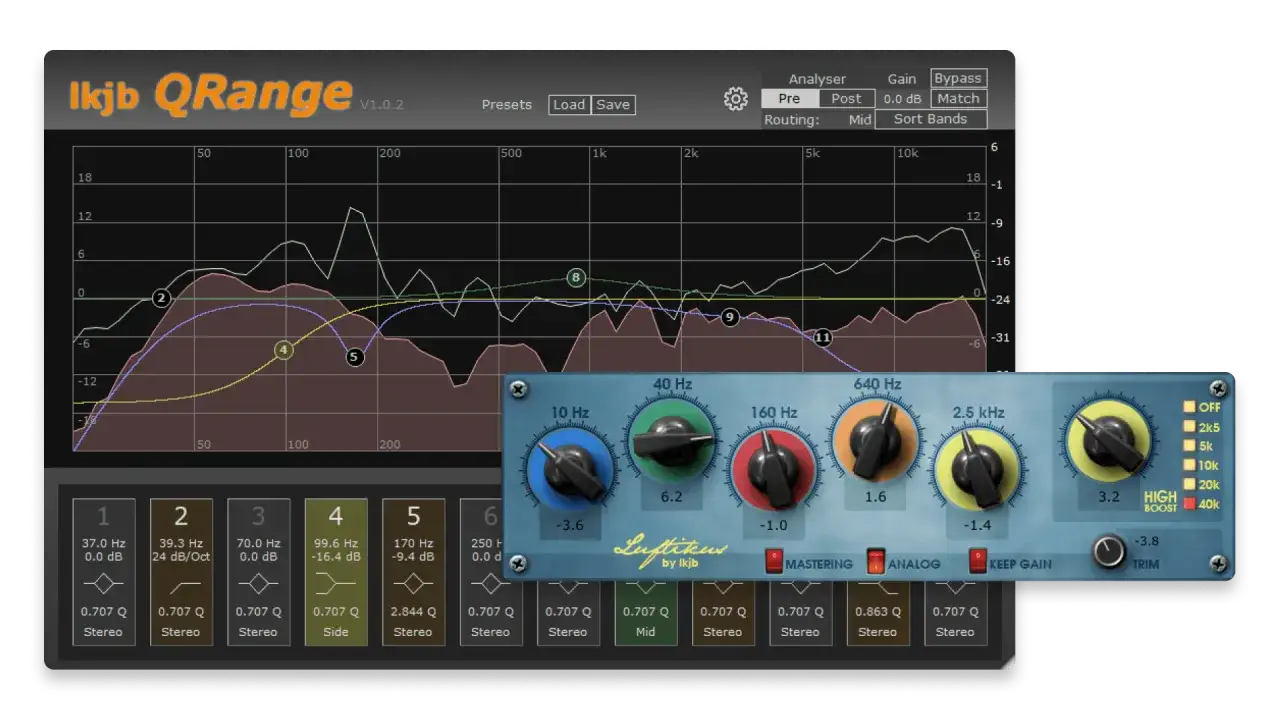Click the High Boost value field 3.2
Image resolution: width=1280 pixels, height=720 pixels.
click(x=1107, y=496)
